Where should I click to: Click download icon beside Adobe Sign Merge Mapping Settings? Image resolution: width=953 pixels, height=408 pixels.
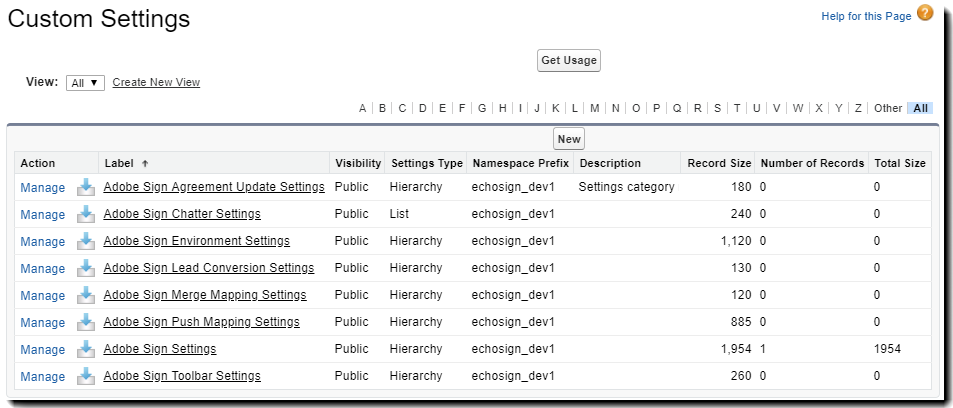tap(85, 295)
